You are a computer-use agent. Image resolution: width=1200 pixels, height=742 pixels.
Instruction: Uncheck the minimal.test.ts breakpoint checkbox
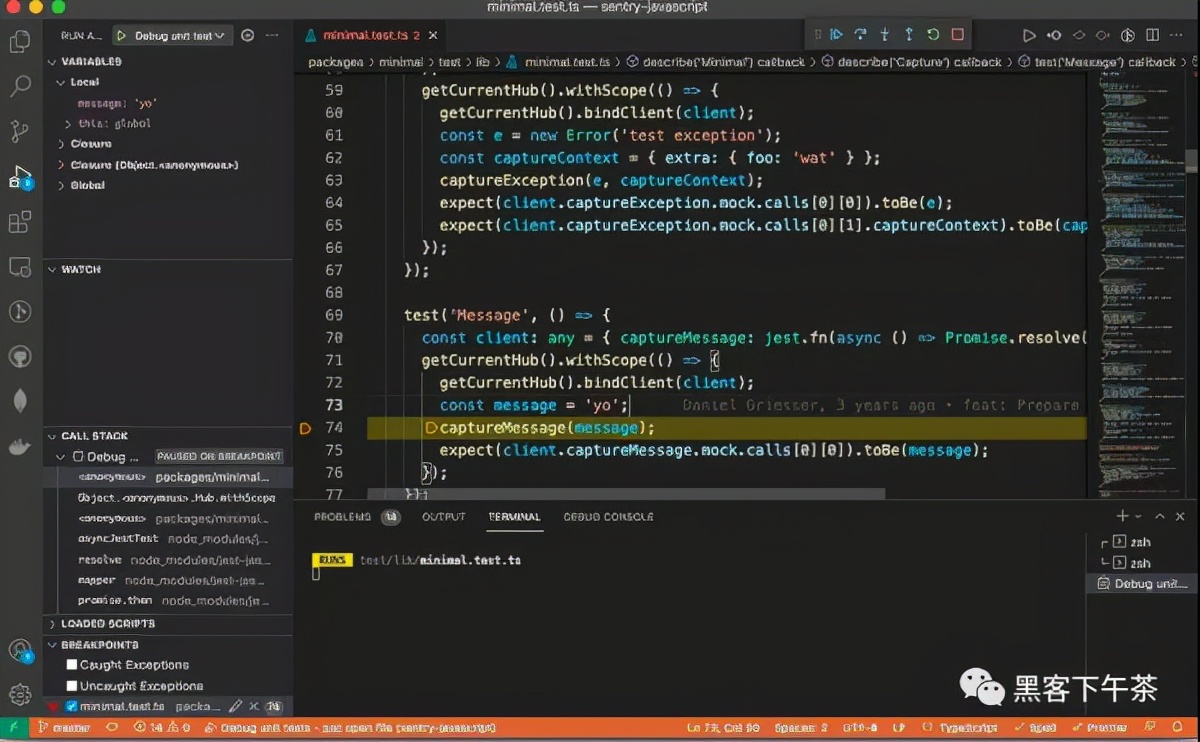click(x=72, y=707)
